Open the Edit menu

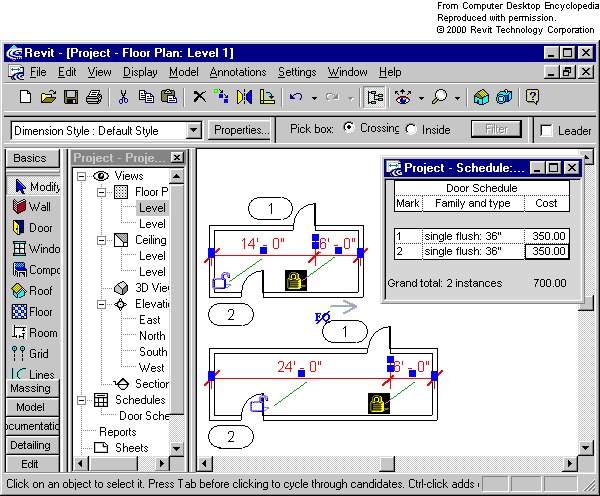[67, 72]
